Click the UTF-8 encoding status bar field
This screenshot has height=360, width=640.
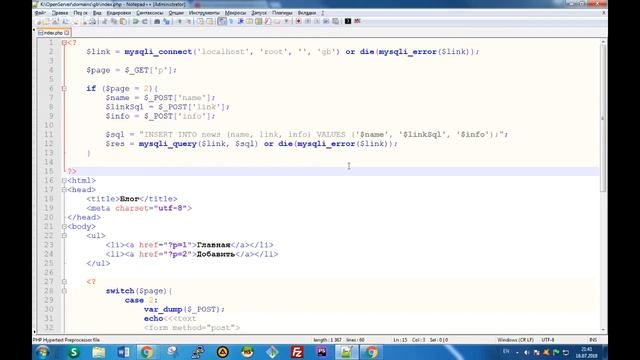(548, 340)
